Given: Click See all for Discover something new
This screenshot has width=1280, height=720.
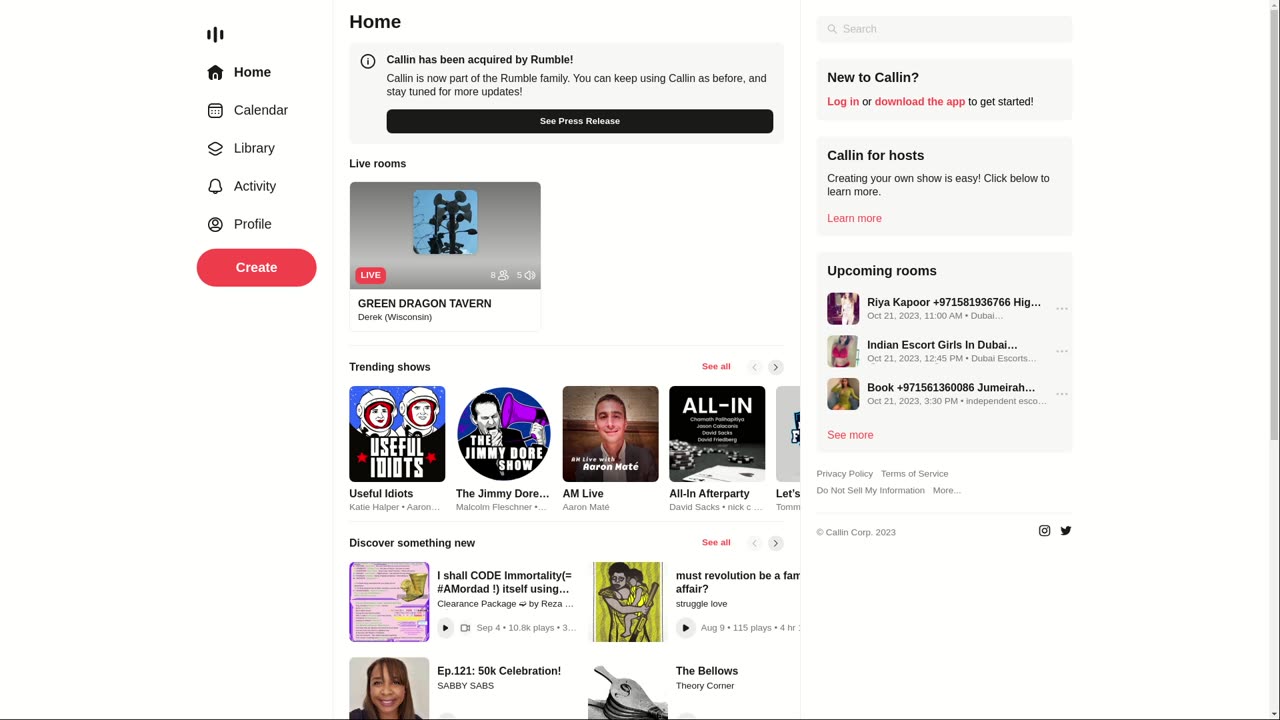Looking at the screenshot, I should point(716,542).
